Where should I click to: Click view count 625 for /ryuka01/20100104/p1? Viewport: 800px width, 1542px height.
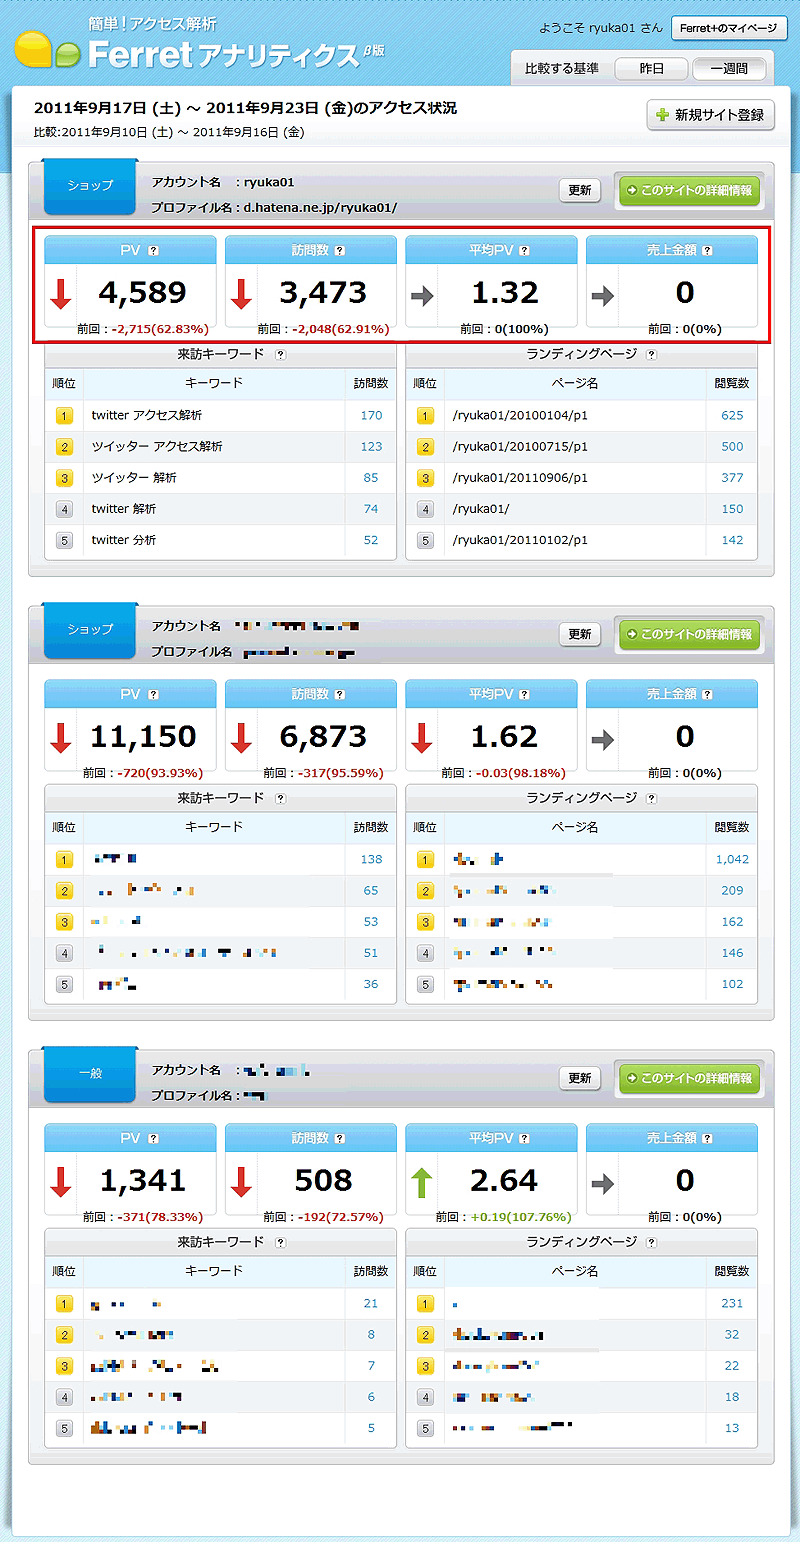(732, 415)
